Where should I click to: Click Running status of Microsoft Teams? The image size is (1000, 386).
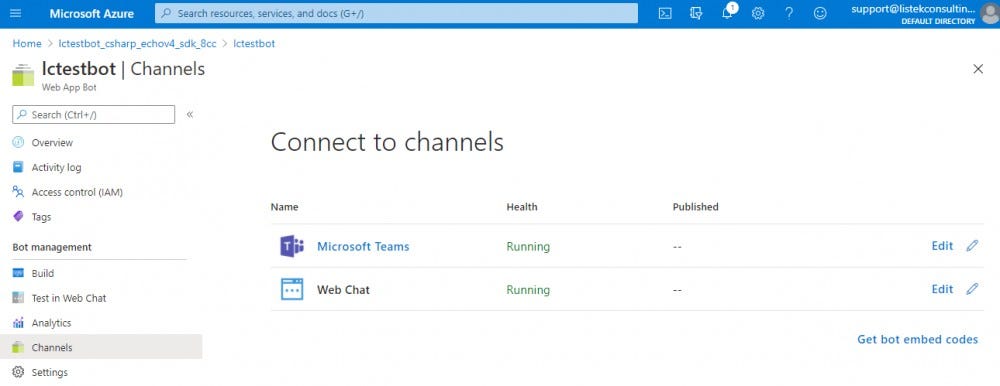(528, 246)
